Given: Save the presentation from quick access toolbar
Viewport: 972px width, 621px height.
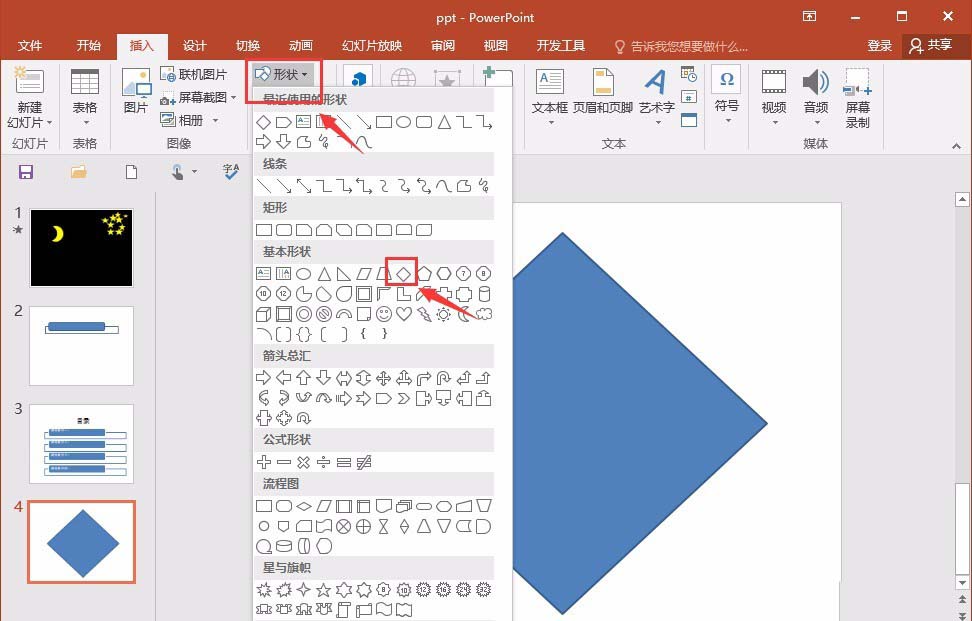Looking at the screenshot, I should click(x=25, y=172).
